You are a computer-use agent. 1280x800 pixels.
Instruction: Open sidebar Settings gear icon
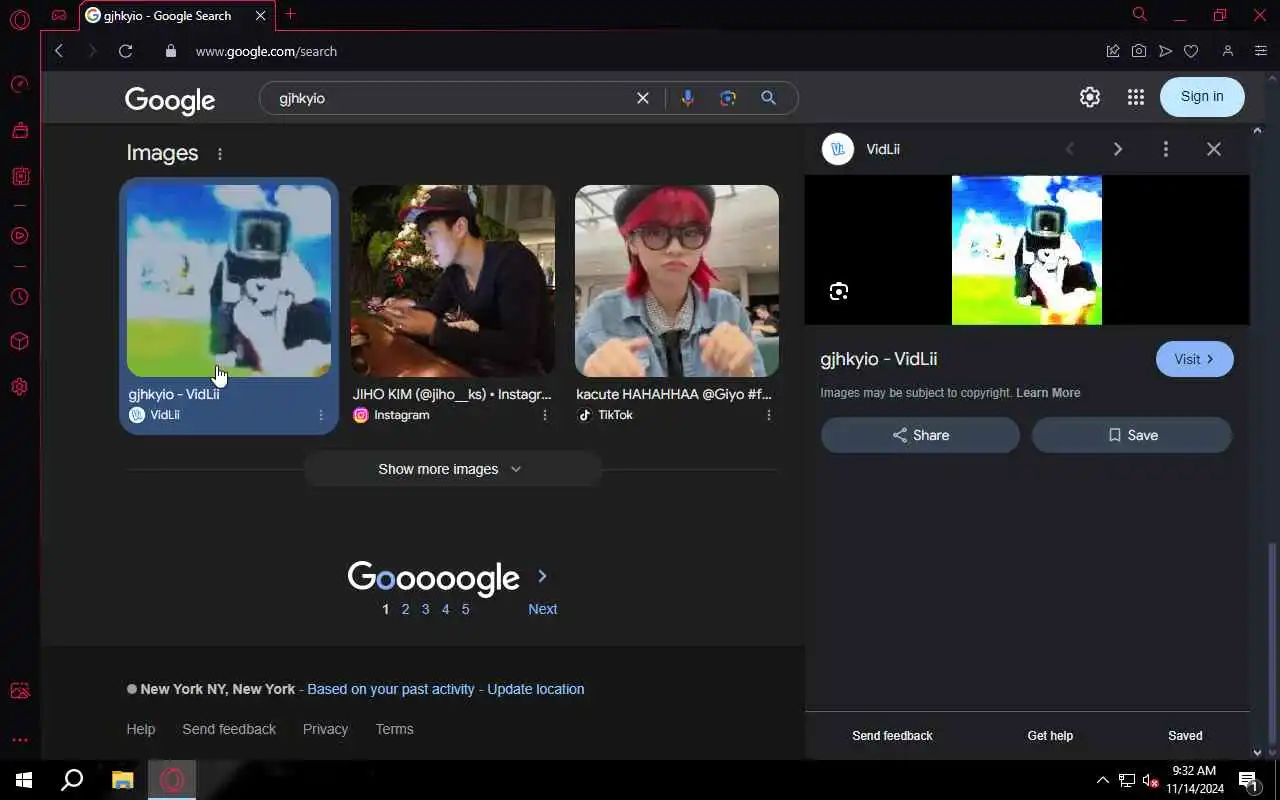point(19,387)
